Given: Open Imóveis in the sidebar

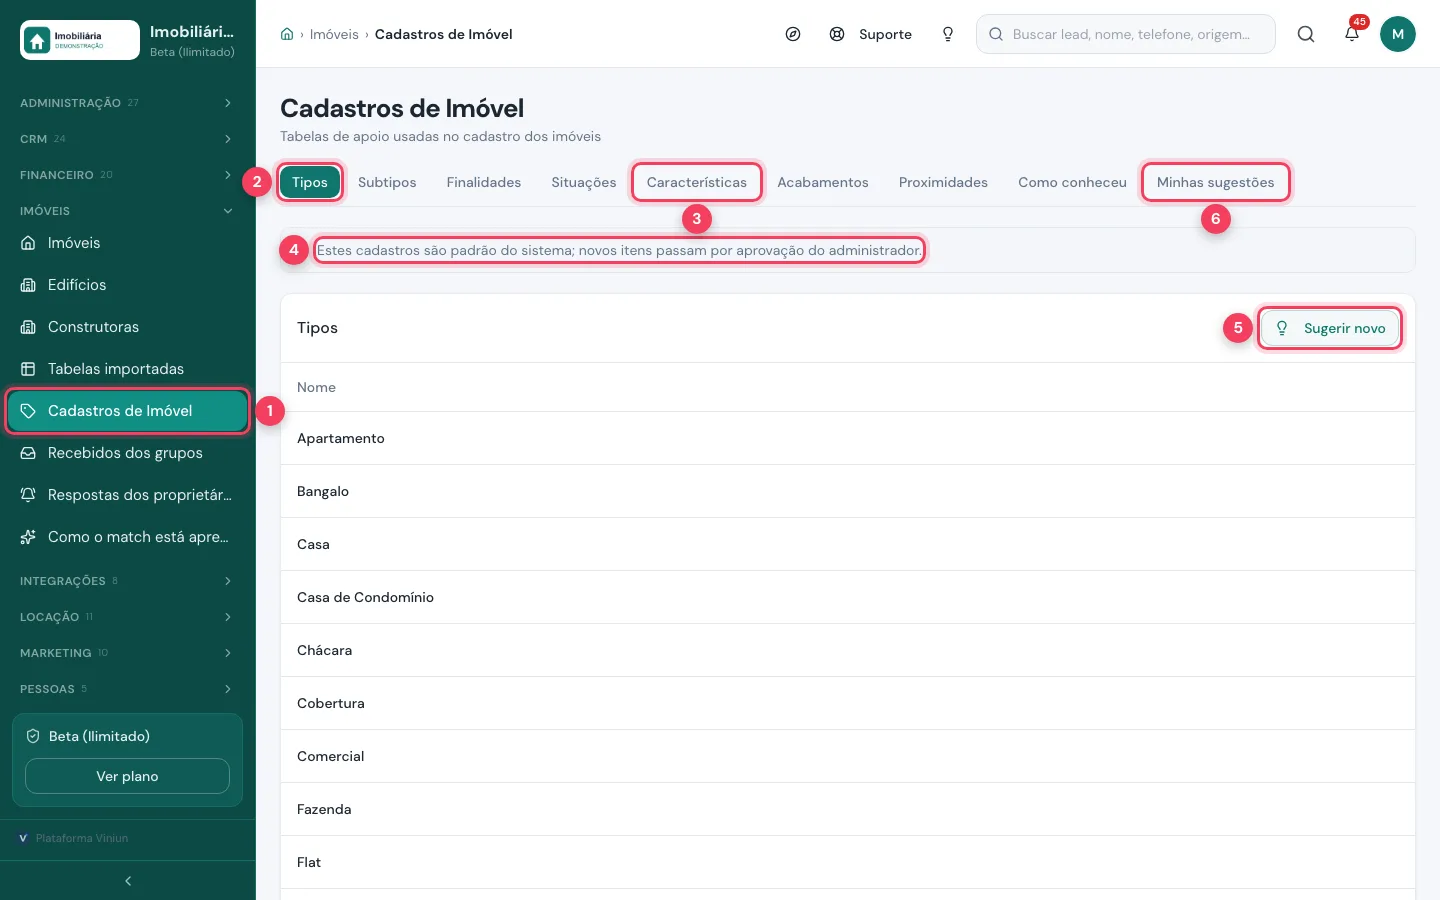Looking at the screenshot, I should point(128,243).
